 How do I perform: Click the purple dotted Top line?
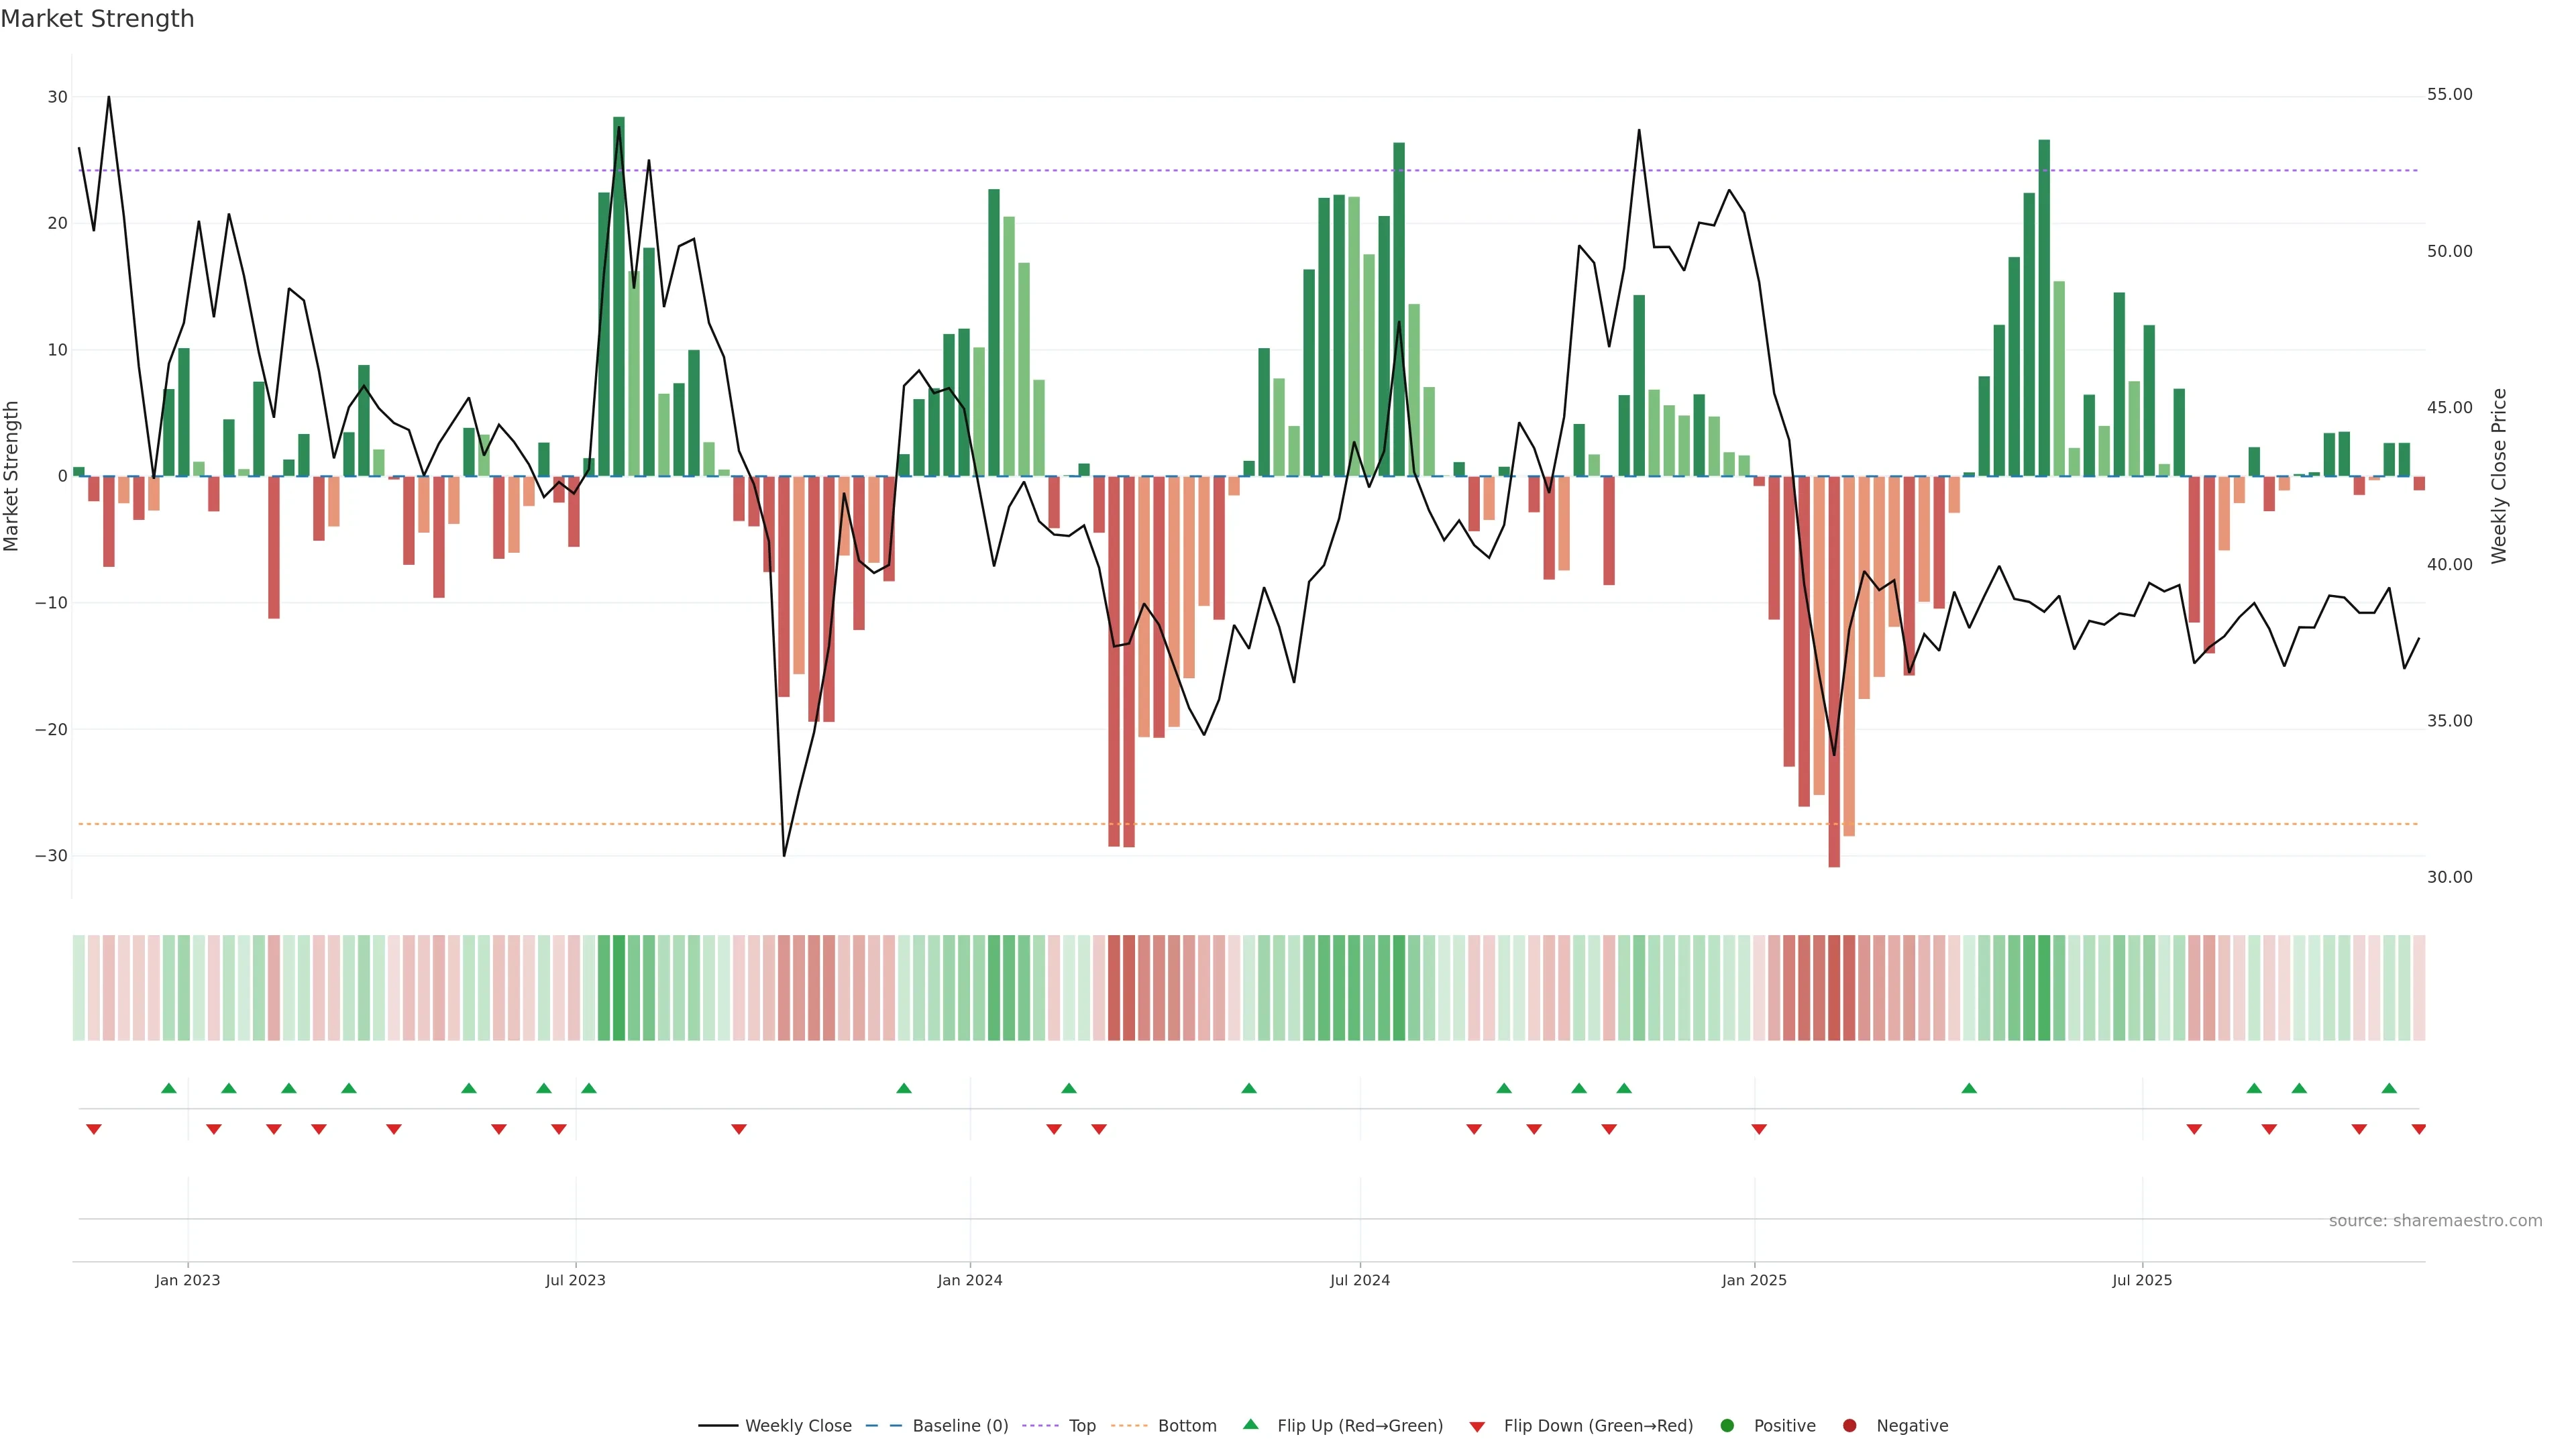1200,171
